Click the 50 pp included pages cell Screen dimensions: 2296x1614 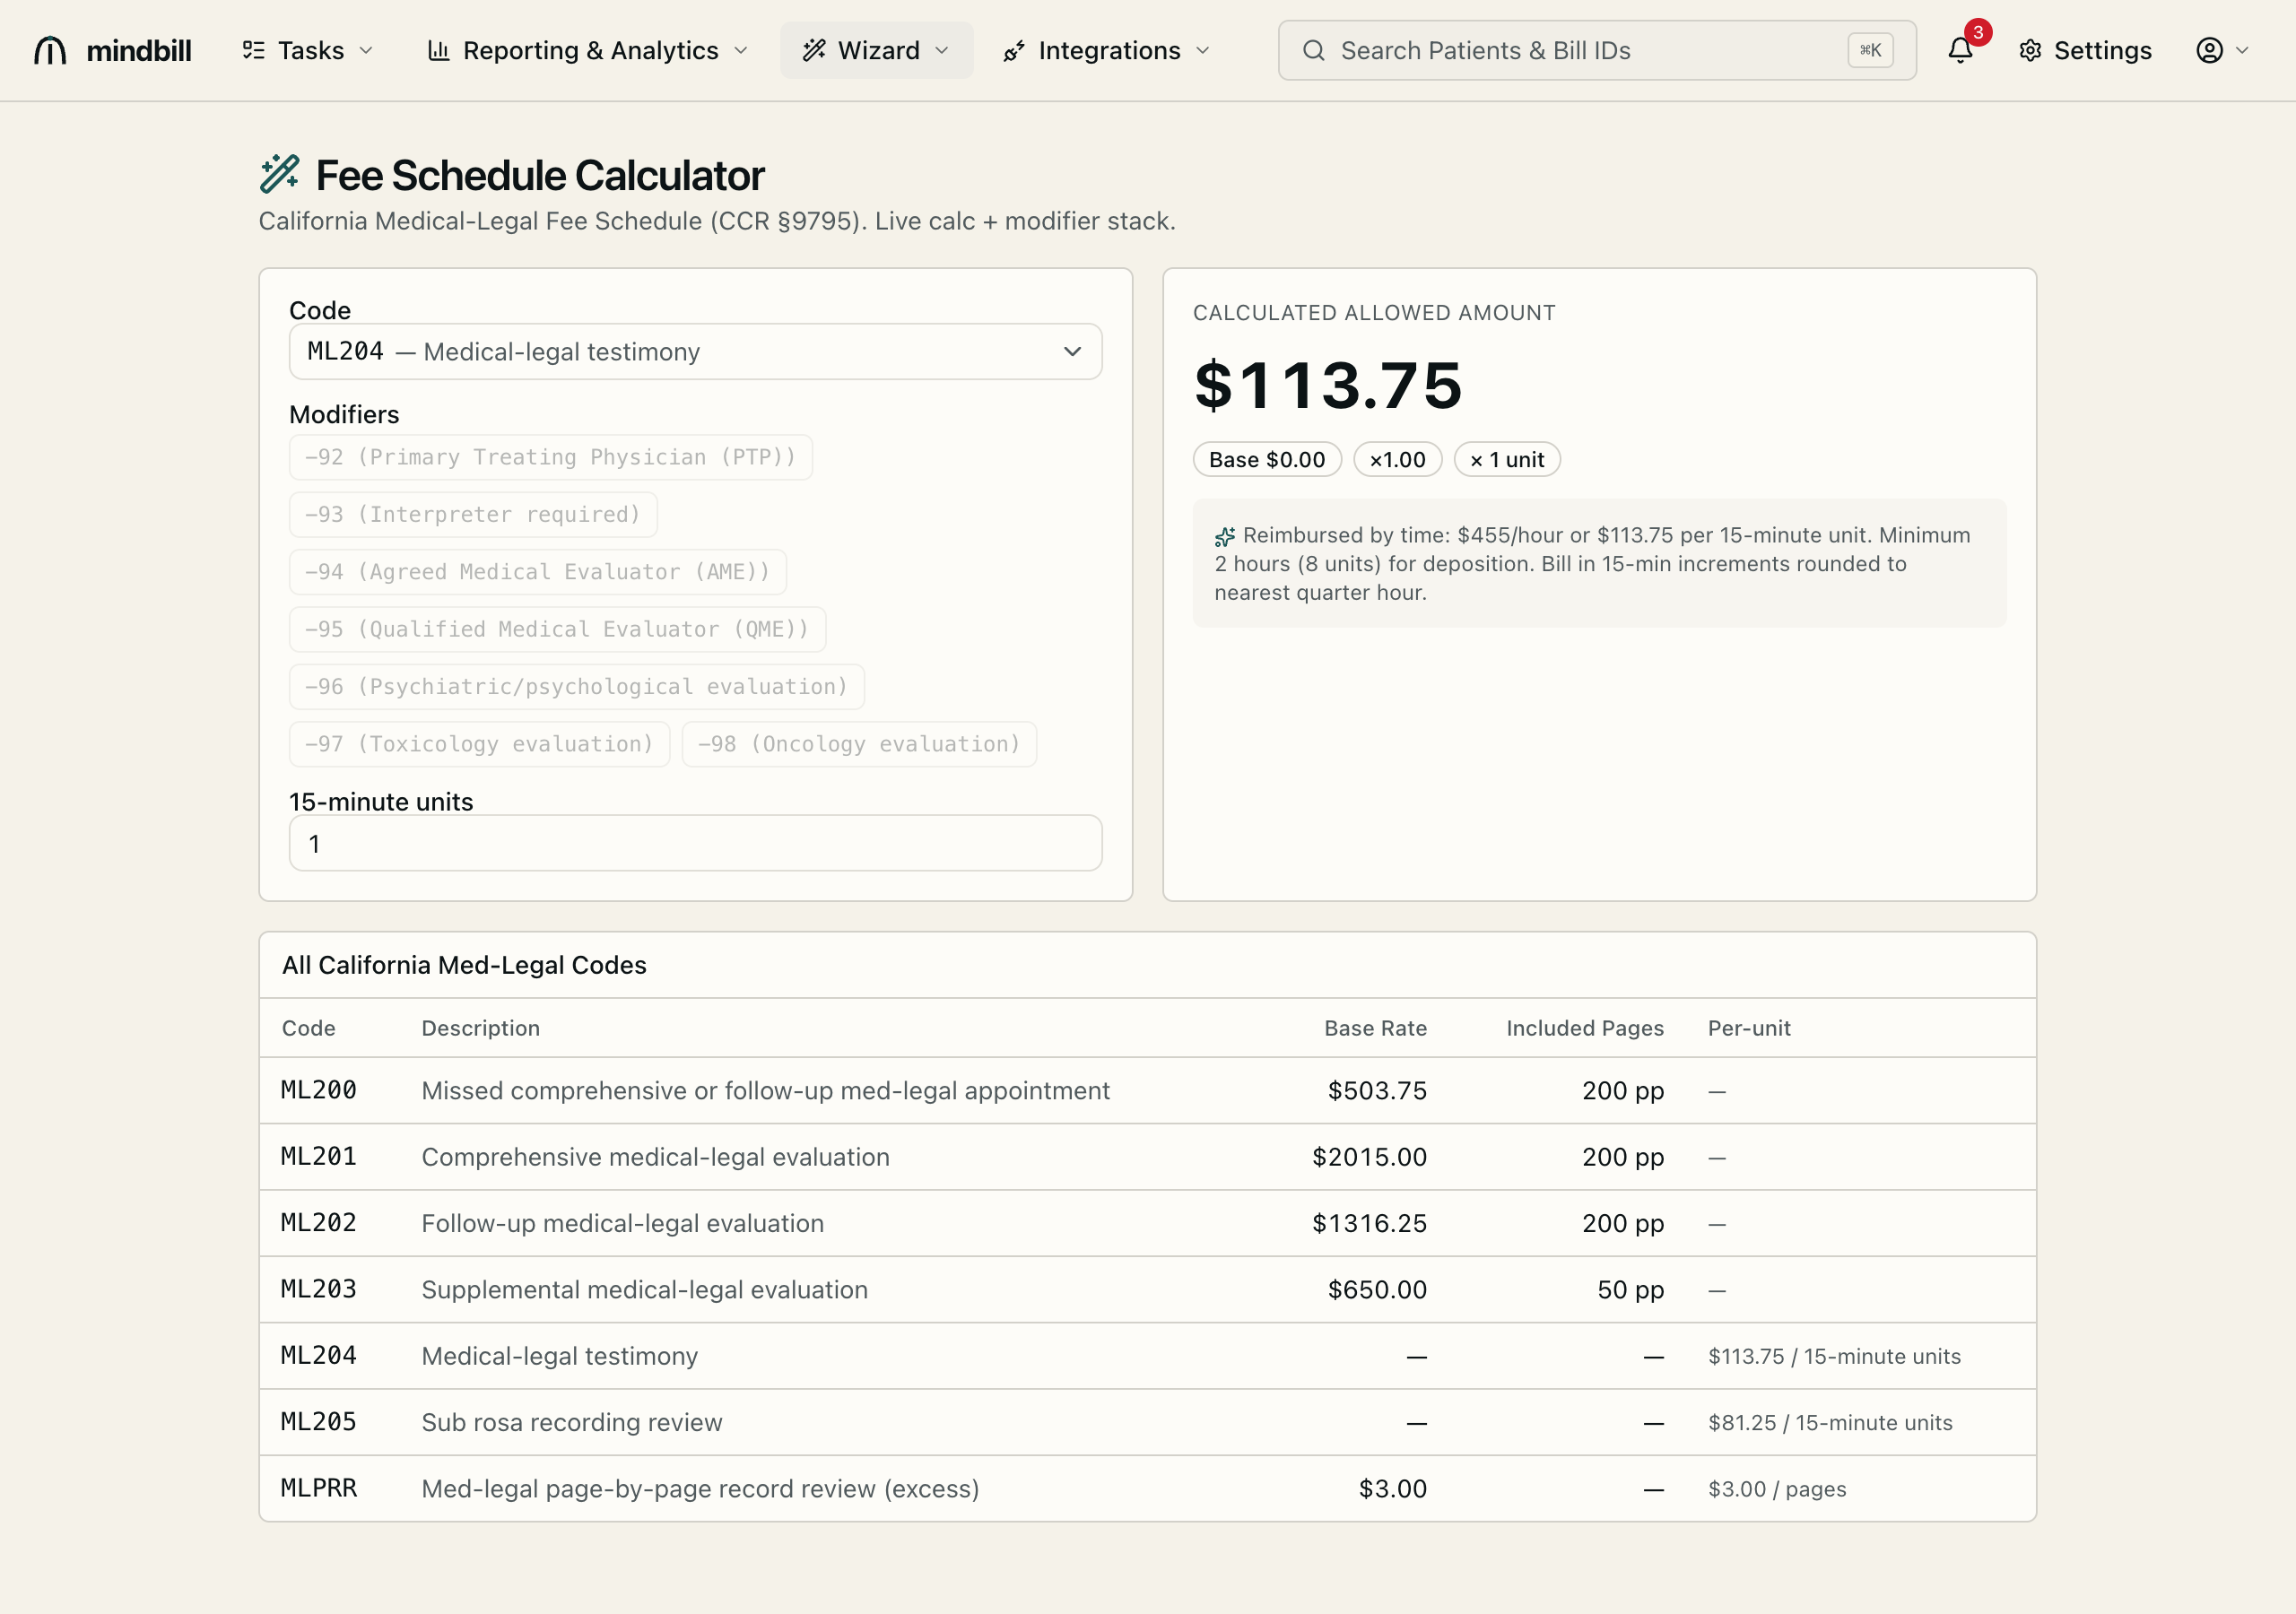(x=1630, y=1289)
